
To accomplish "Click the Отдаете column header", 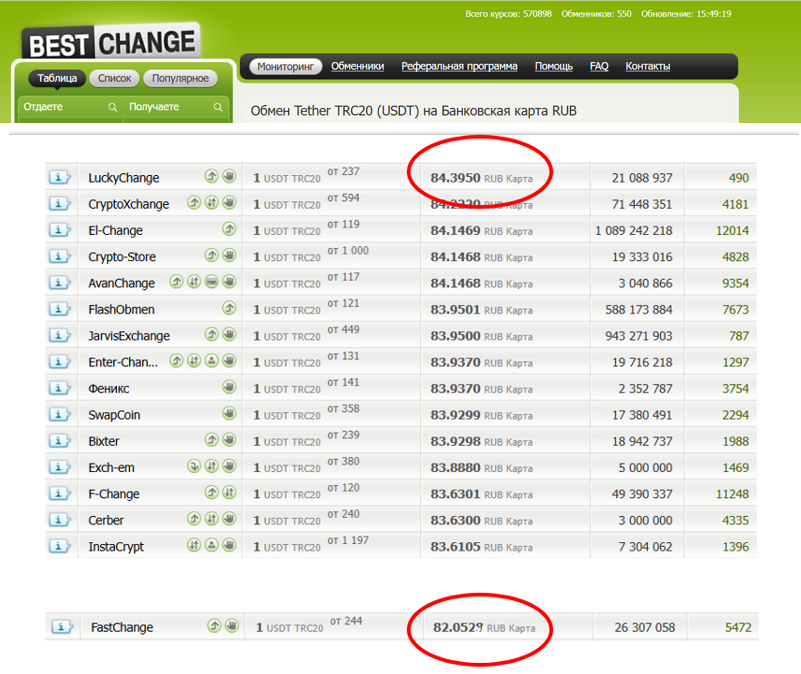I will [43, 107].
